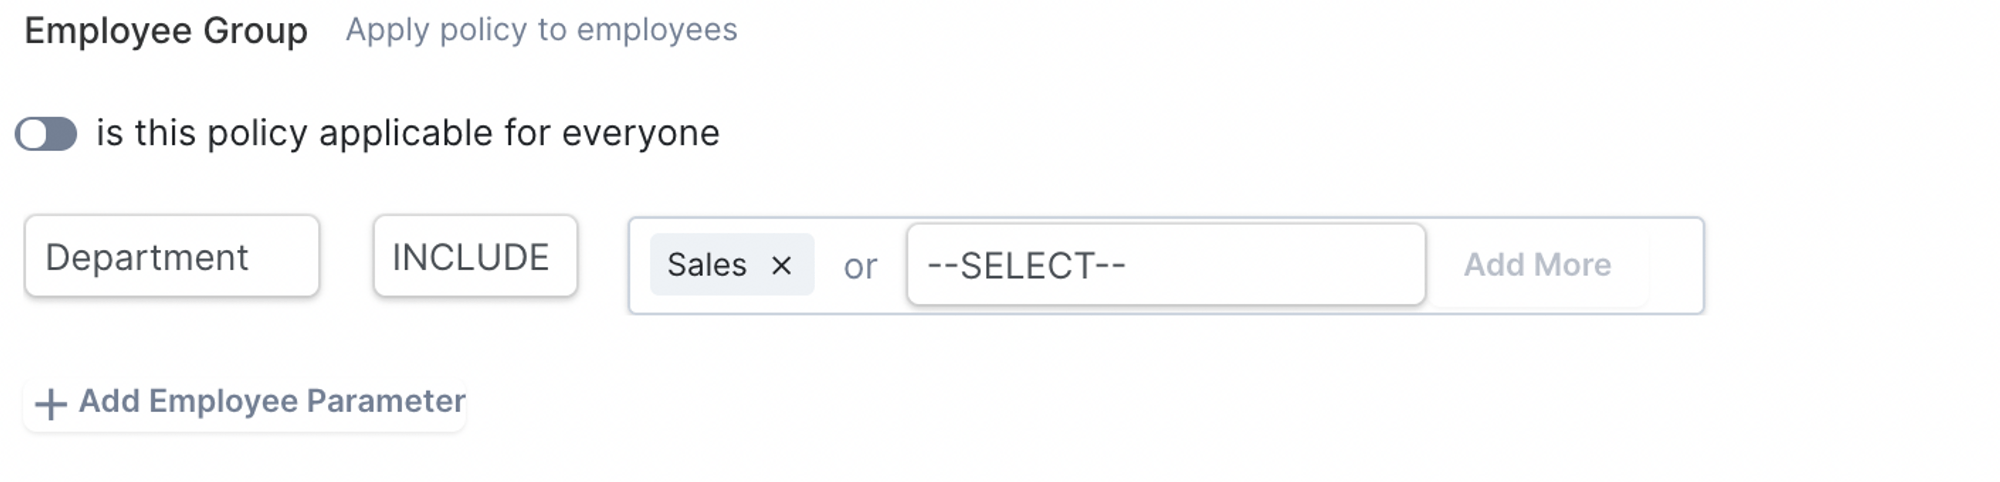Screen dimensions: 2000x482
Task: Expand the --SELECT-- value dropdown
Action: point(1166,265)
